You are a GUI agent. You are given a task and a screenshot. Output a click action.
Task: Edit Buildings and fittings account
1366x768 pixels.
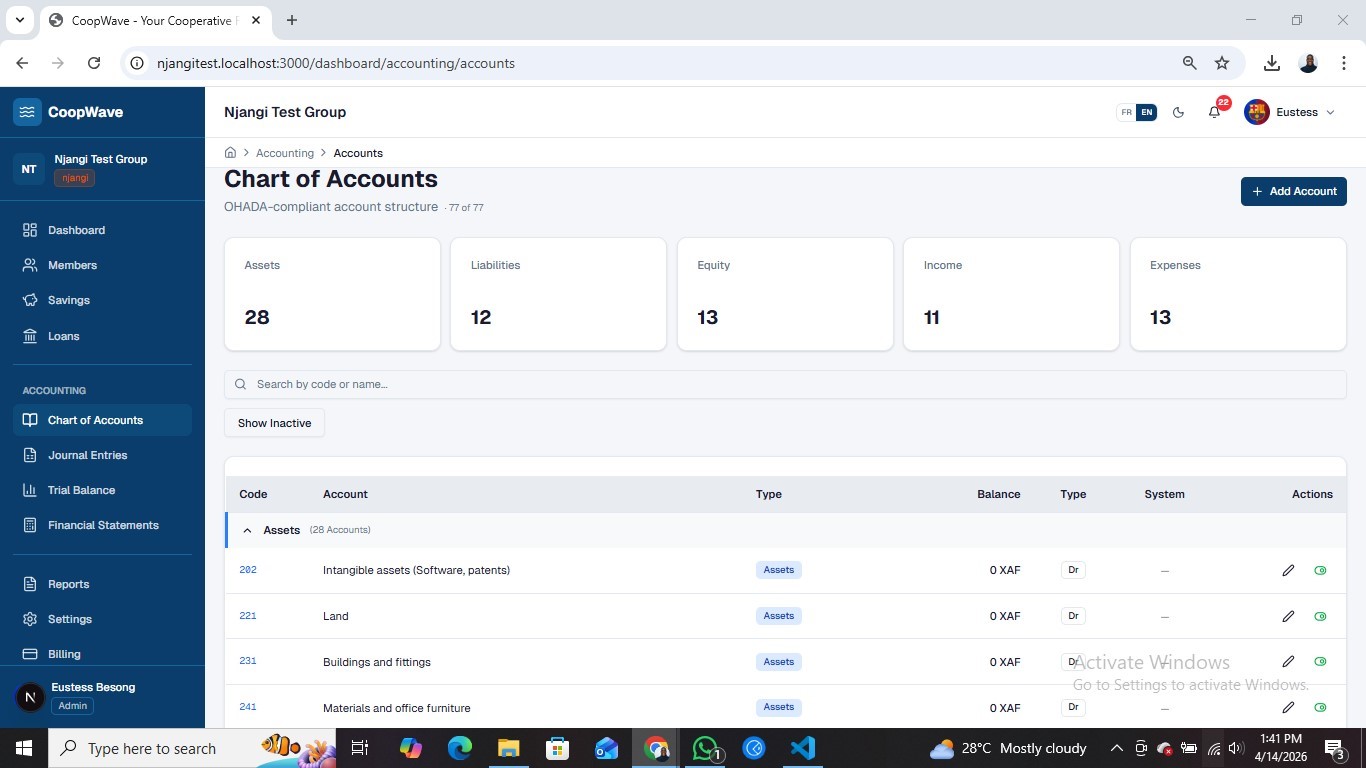[x=1288, y=662]
